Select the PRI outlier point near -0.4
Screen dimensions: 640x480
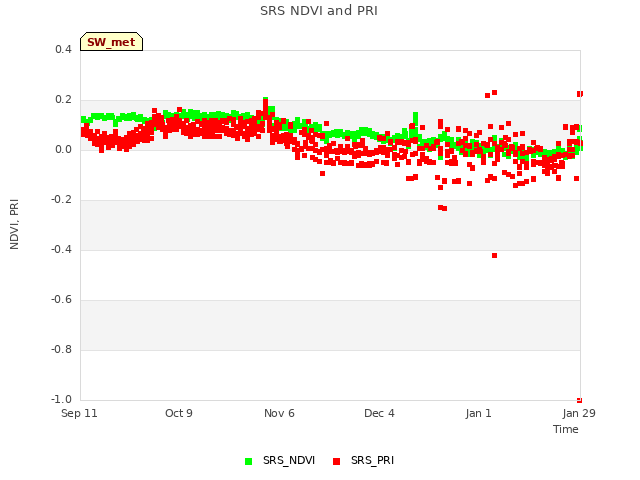pyautogui.click(x=494, y=256)
